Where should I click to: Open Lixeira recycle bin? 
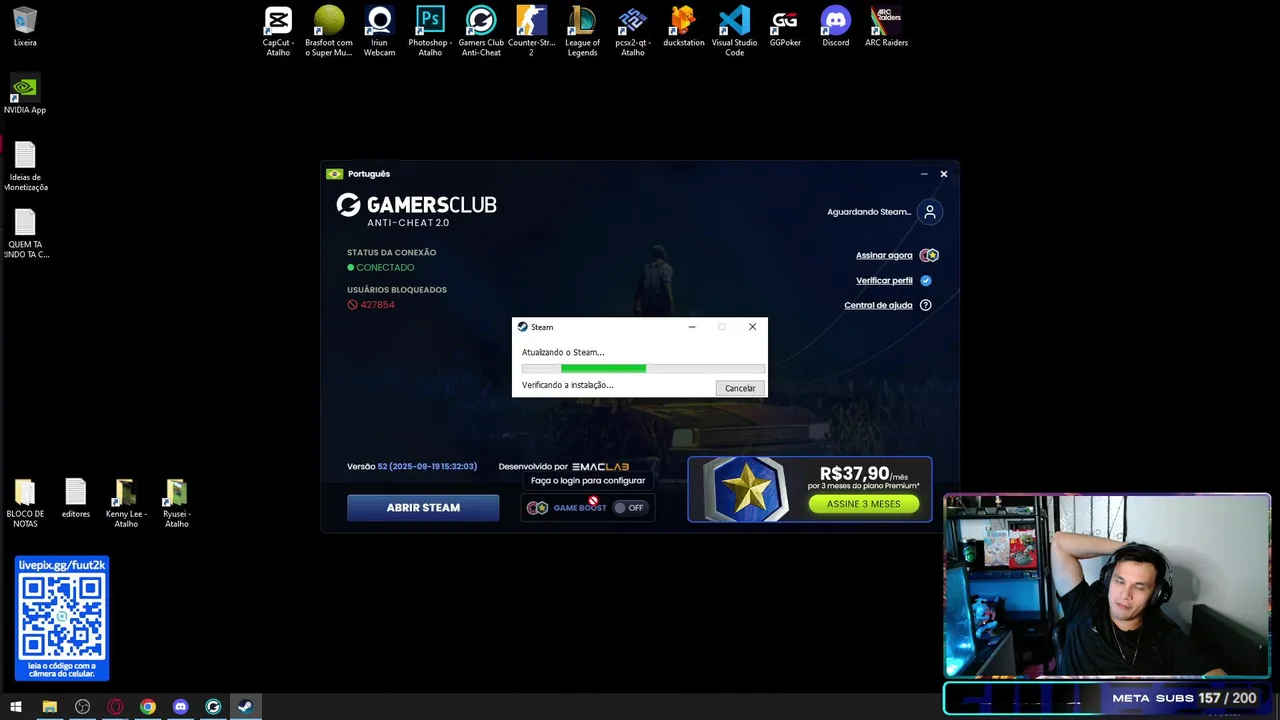tap(25, 27)
